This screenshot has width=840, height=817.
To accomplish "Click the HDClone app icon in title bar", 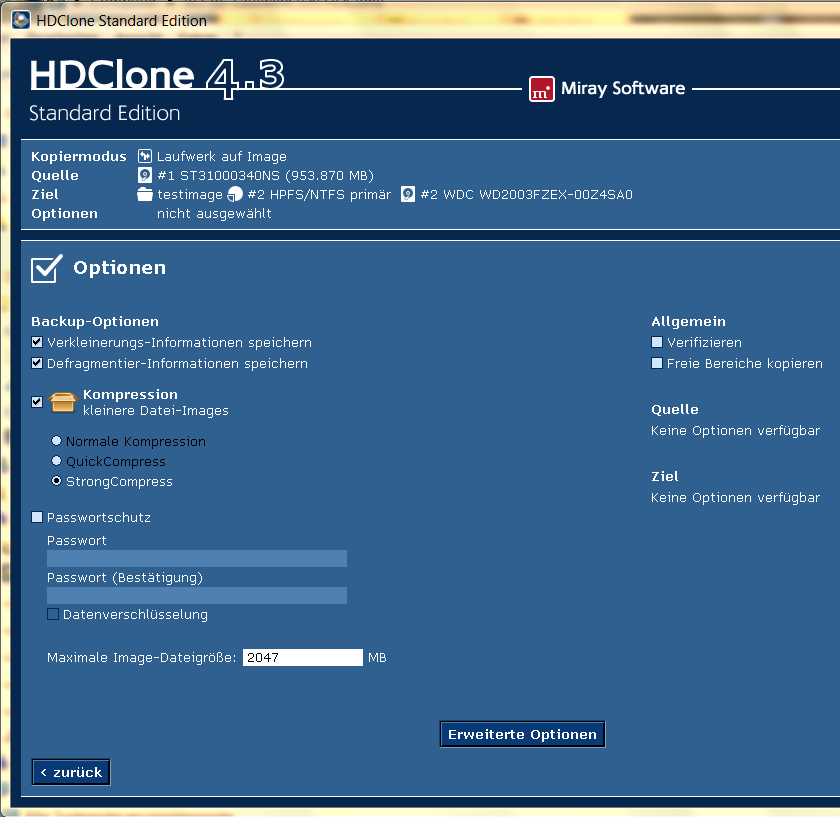I will pyautogui.click(x=21, y=20).
